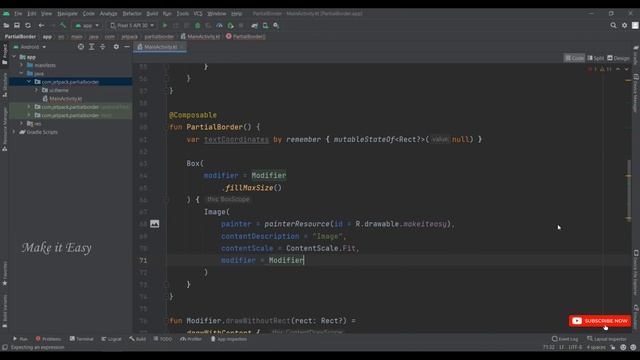Click PartialBorder() breadcrumb in navigation bar

246,36
